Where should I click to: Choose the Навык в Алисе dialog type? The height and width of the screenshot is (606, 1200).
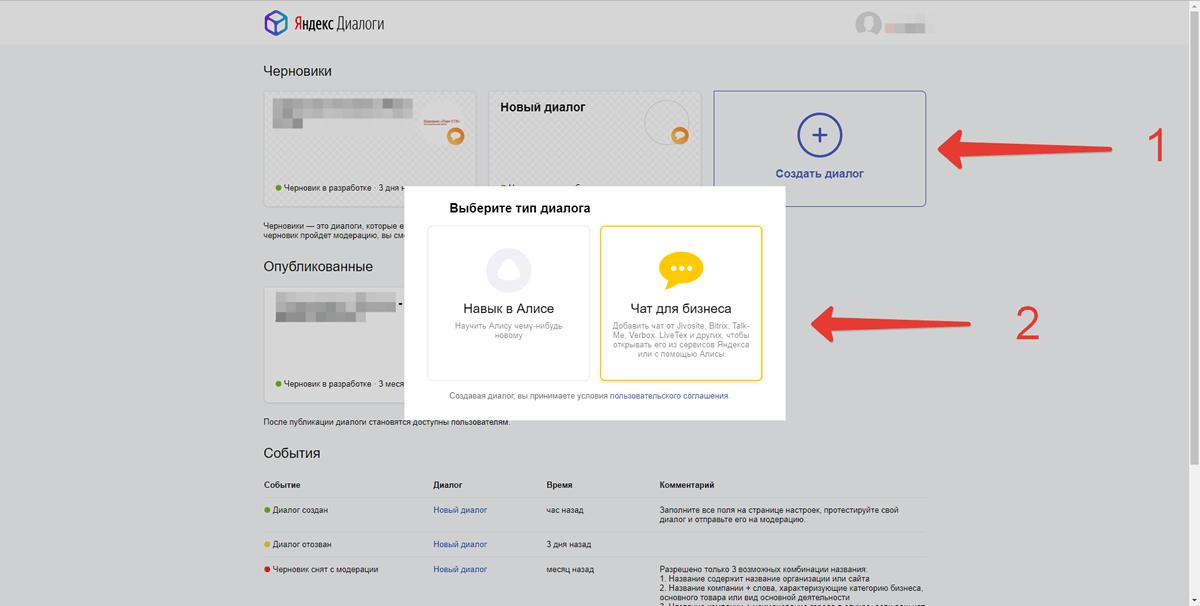[x=508, y=303]
